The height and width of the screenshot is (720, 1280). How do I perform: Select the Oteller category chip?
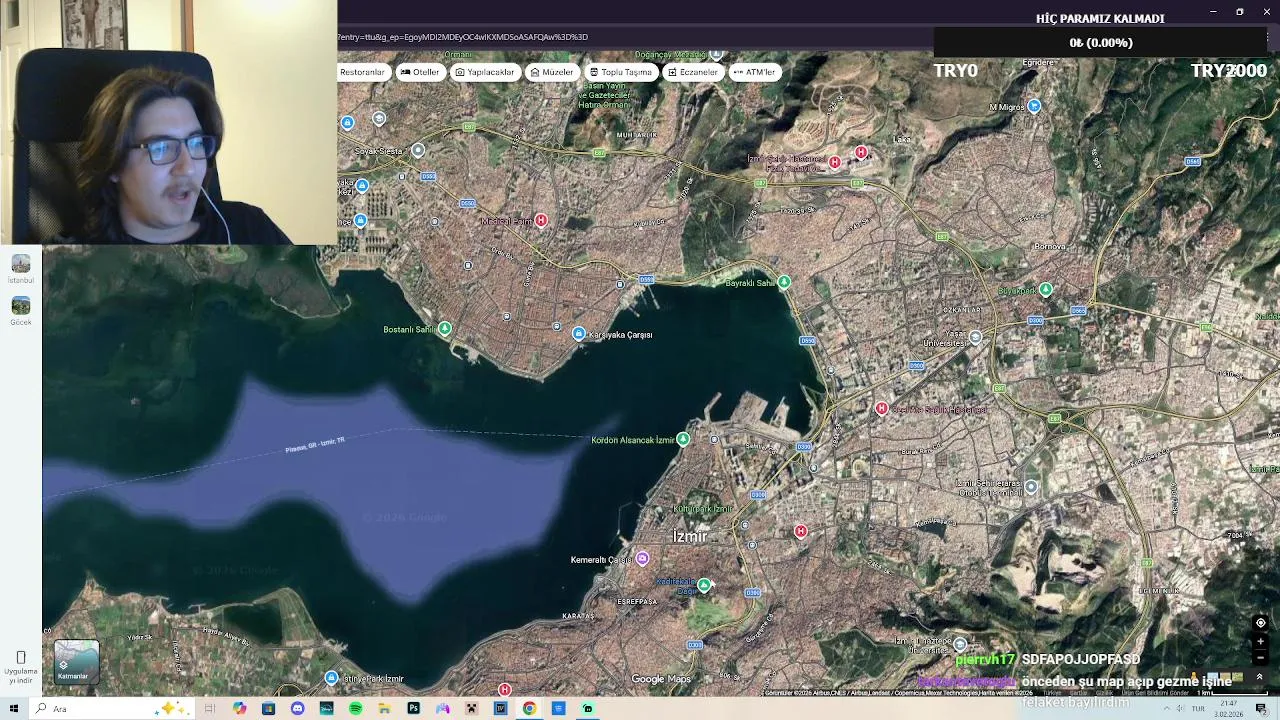click(420, 72)
